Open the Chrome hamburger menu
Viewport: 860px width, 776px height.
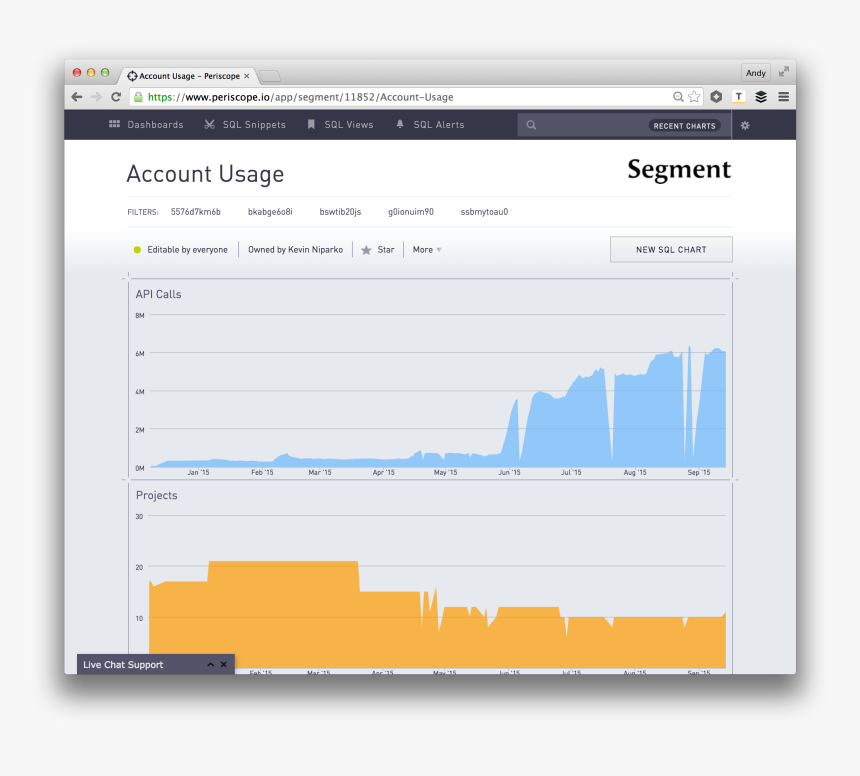[783, 97]
